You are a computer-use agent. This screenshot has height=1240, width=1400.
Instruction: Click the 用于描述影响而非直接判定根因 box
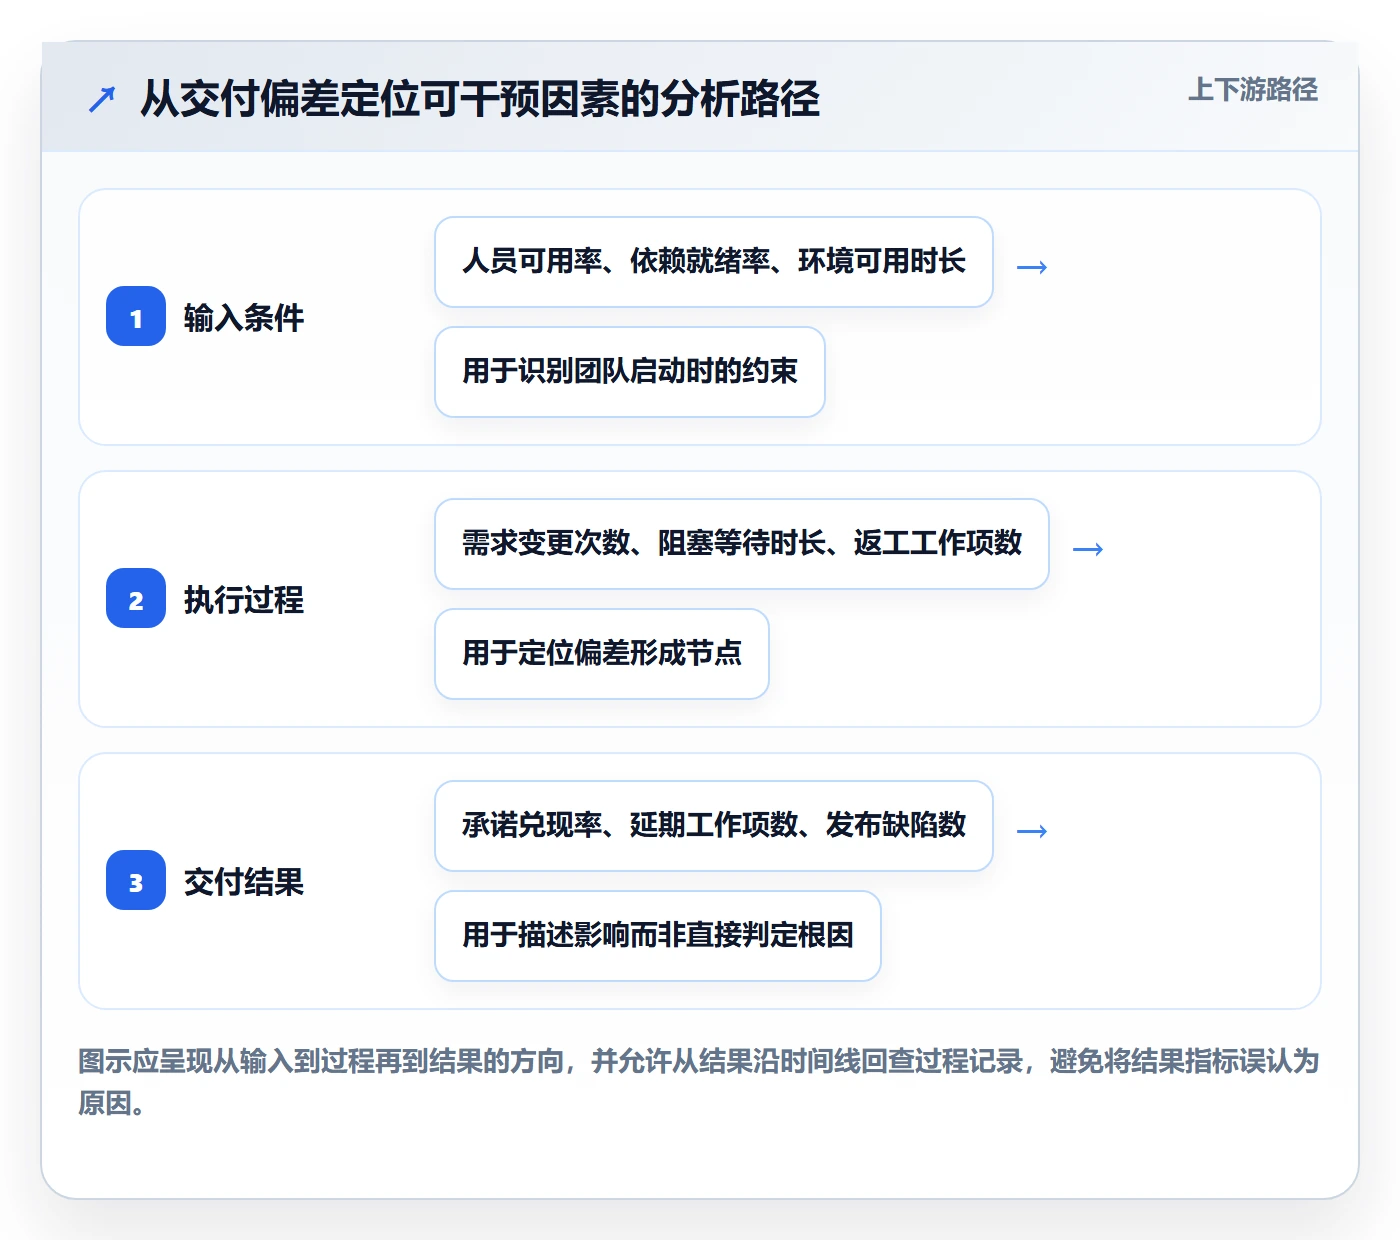(658, 936)
